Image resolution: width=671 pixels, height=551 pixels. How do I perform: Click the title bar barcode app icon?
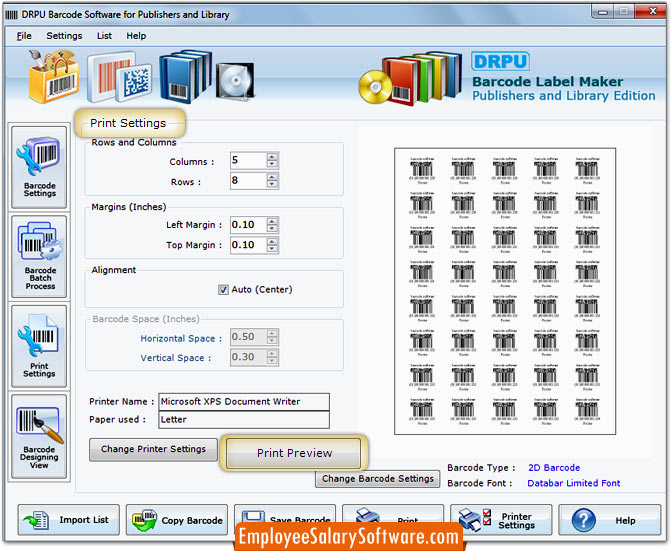pyautogui.click(x=11, y=15)
